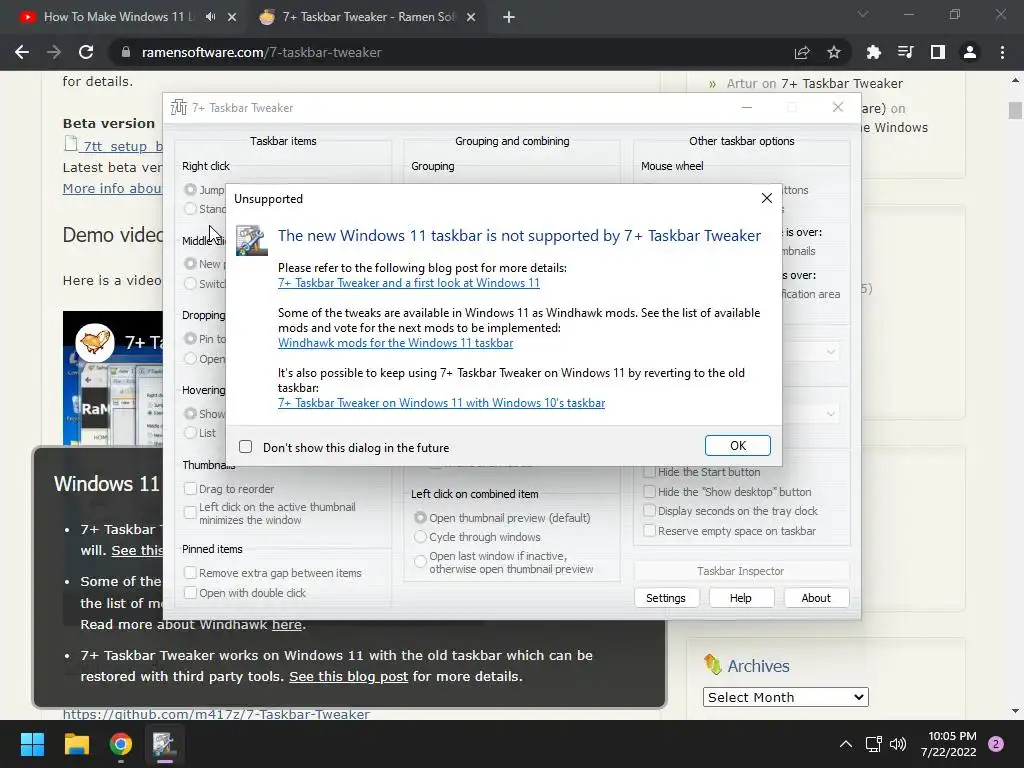Click the network icon in system tray
Screen dimensions: 1024x768
(x=874, y=744)
